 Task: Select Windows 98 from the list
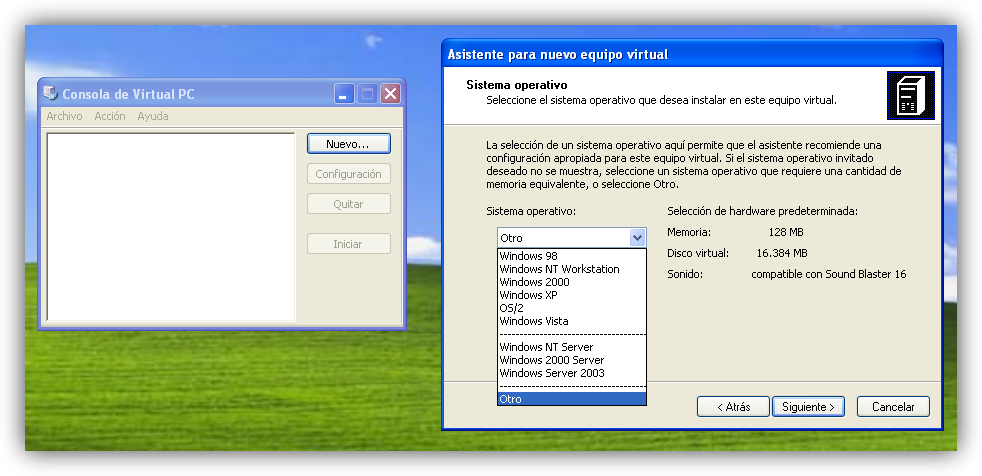coord(529,256)
